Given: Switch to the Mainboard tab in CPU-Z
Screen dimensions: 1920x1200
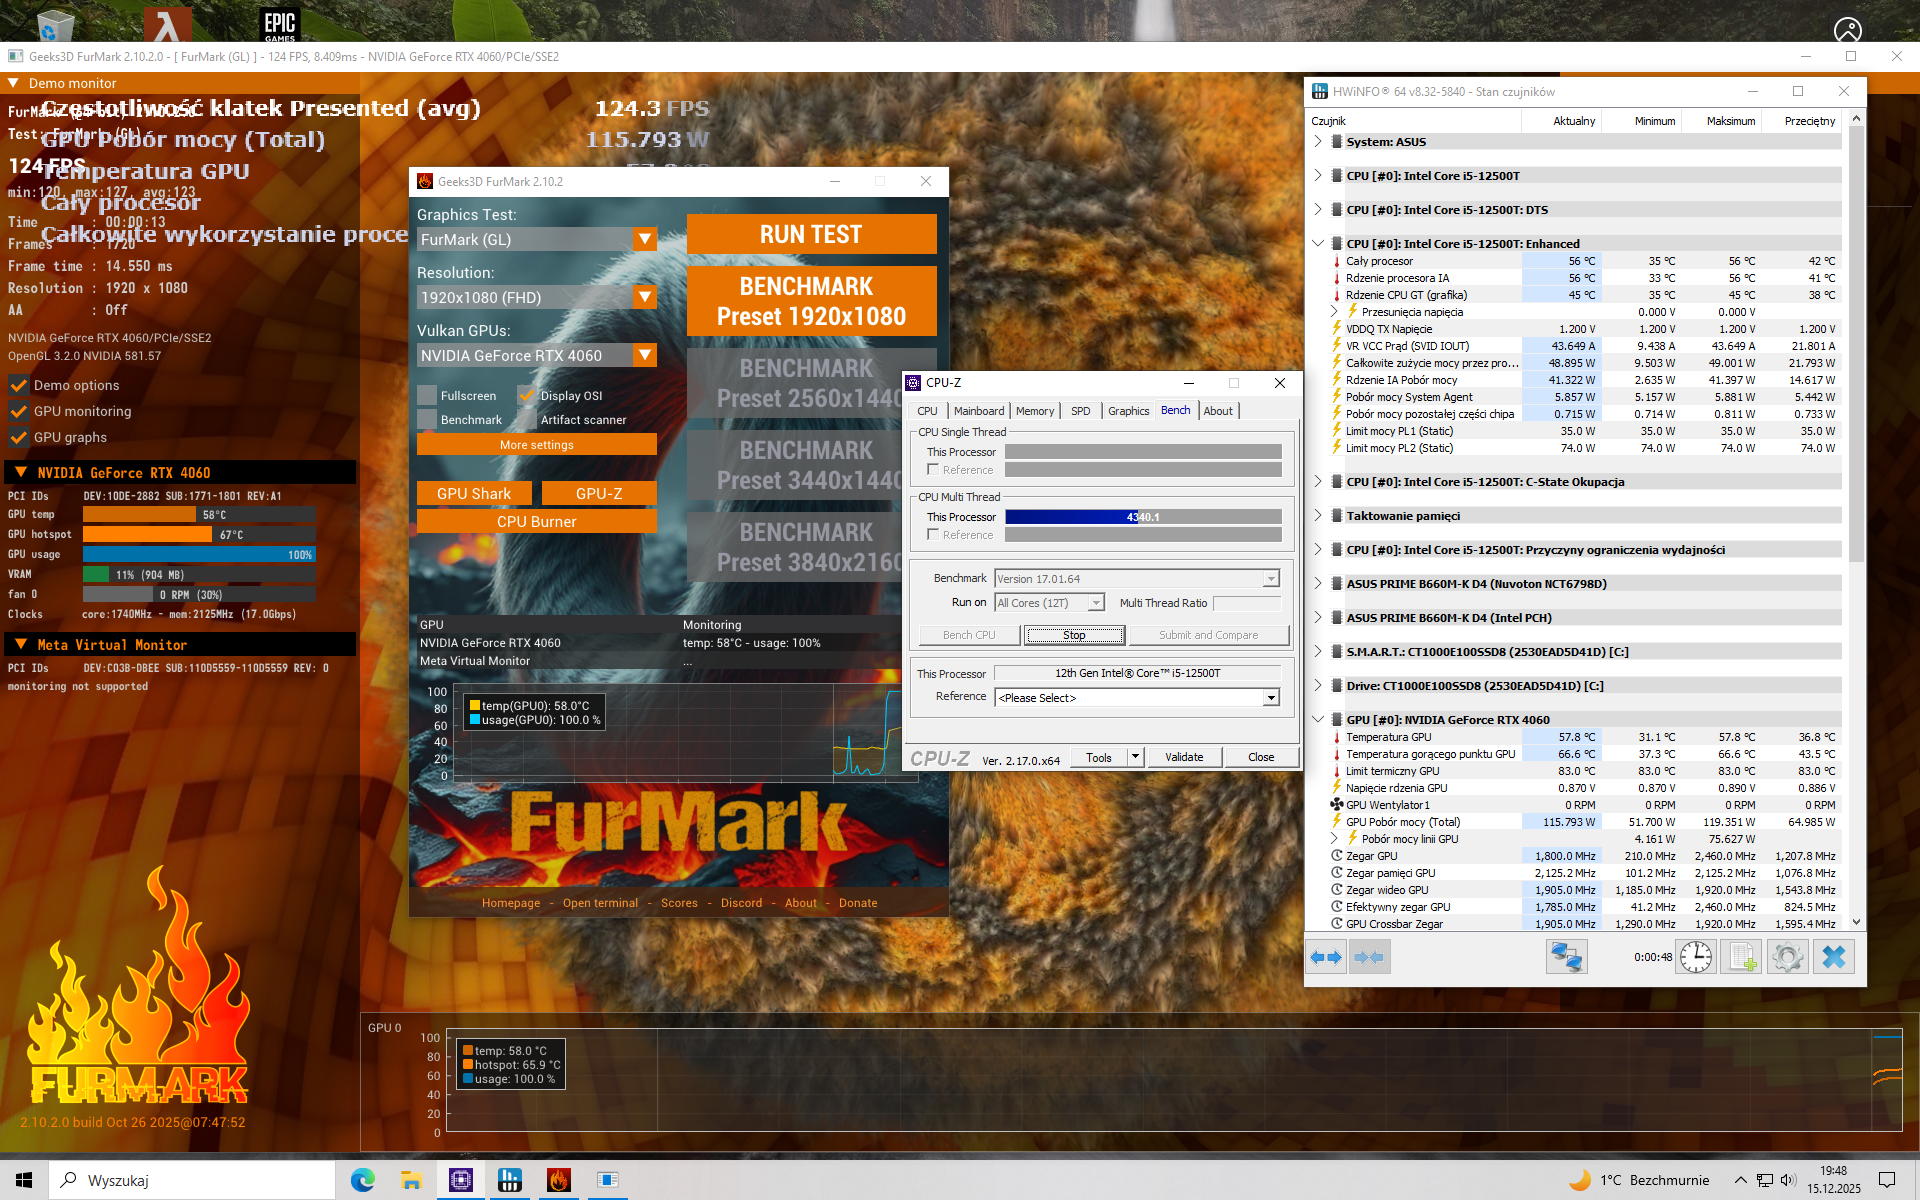Looking at the screenshot, I should (x=978, y=411).
